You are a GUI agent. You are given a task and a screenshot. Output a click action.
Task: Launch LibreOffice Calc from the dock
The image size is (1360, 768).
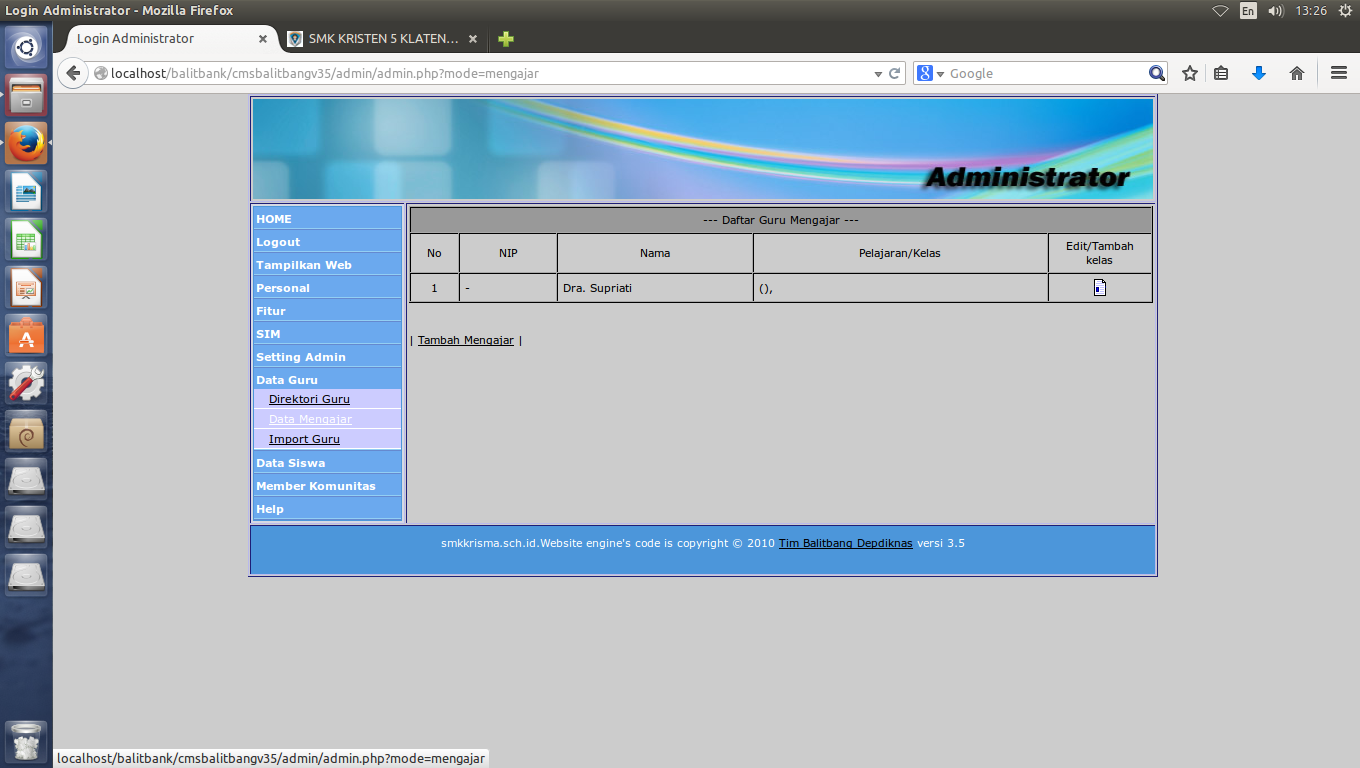[26, 239]
